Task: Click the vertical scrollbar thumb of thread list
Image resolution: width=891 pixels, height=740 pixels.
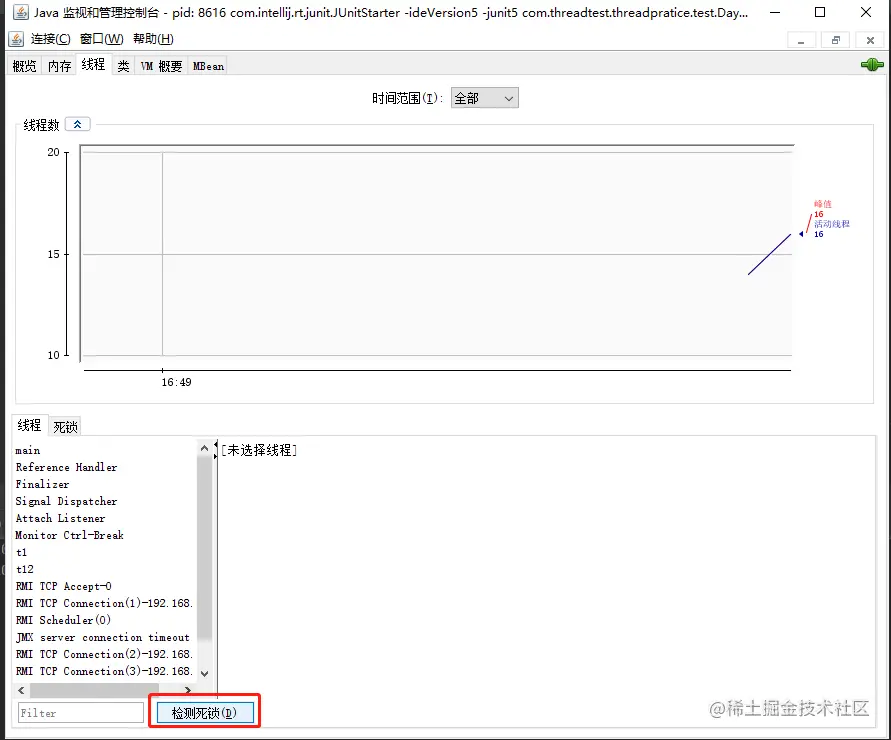Action: [205, 548]
